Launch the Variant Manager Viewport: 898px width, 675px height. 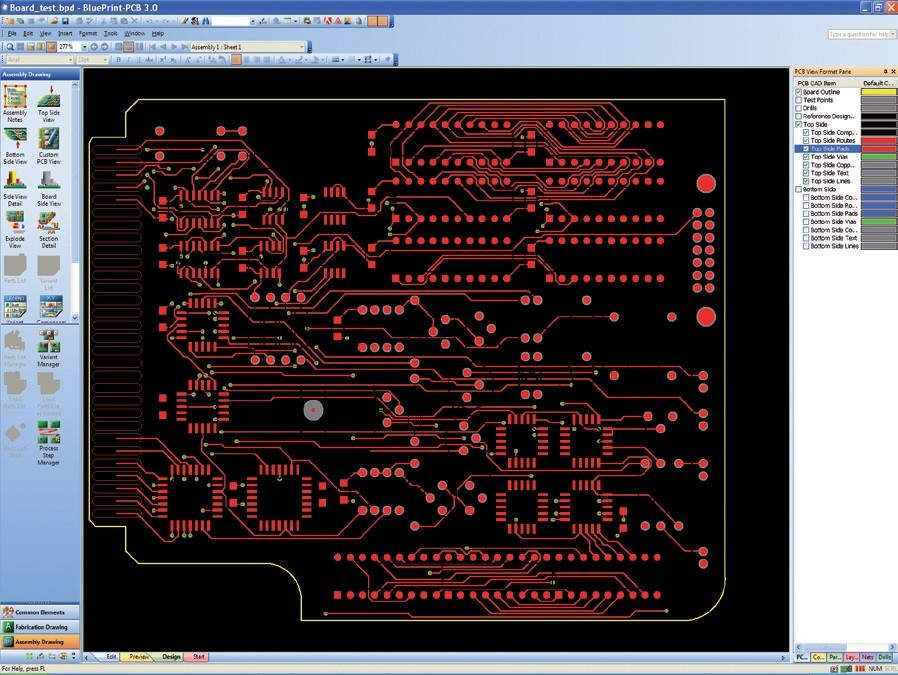pos(49,349)
